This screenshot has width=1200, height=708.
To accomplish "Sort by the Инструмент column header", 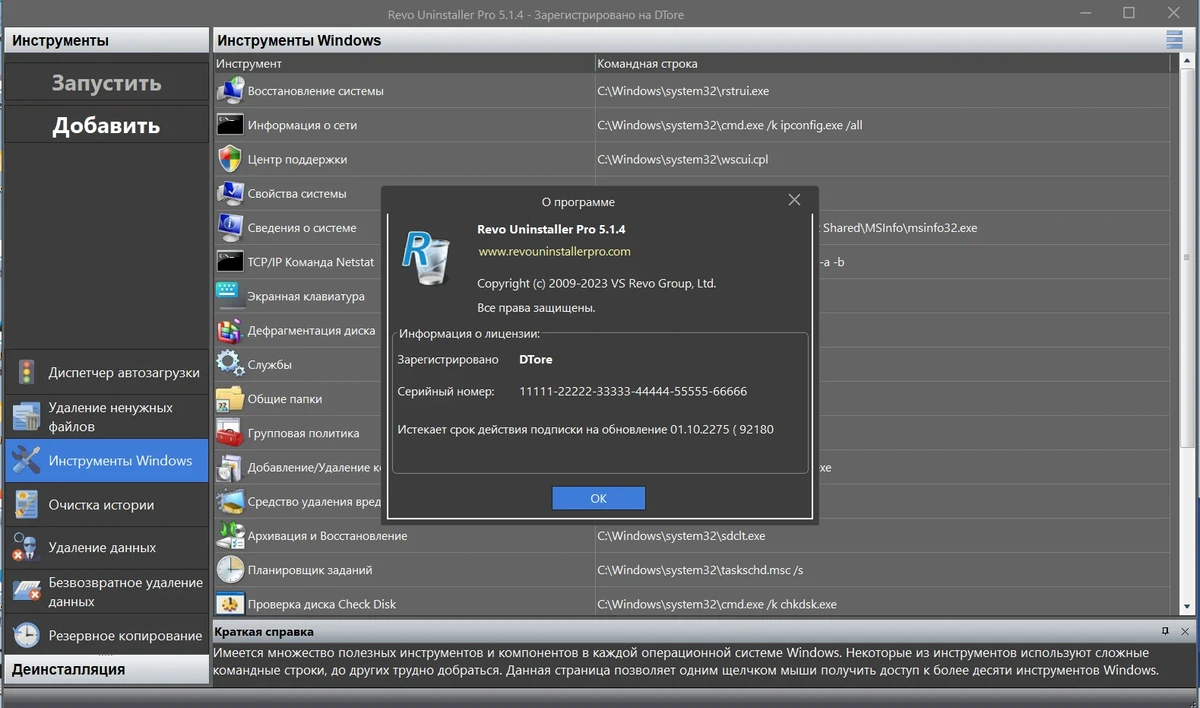I will coord(404,64).
